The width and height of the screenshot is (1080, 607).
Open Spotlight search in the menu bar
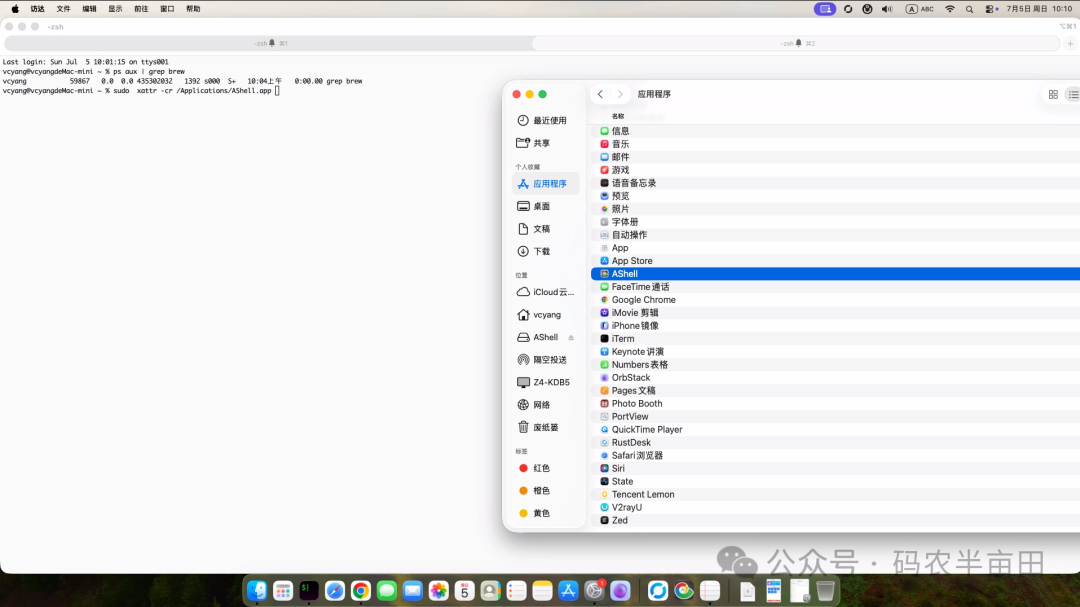pyautogui.click(x=970, y=9)
